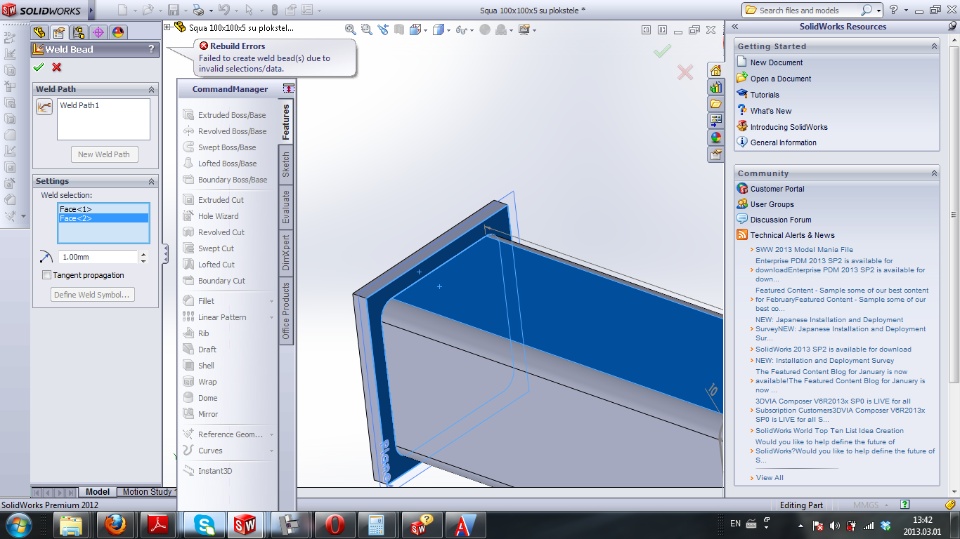Viewport: 960px width, 539px height.
Task: Open the Curves dropdown arrow
Action: click(271, 451)
